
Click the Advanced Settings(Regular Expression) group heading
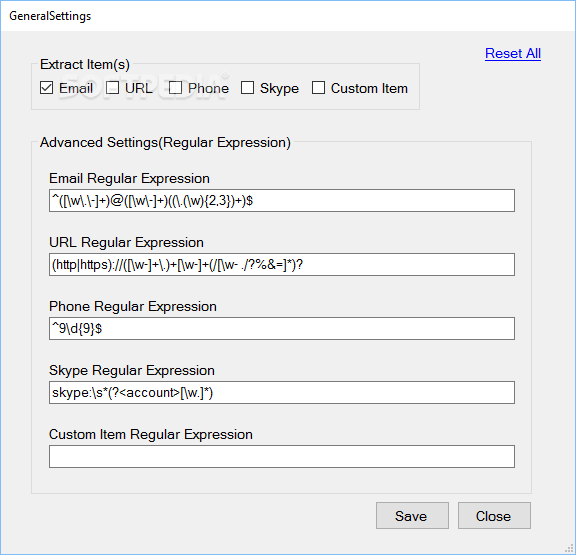[165, 143]
